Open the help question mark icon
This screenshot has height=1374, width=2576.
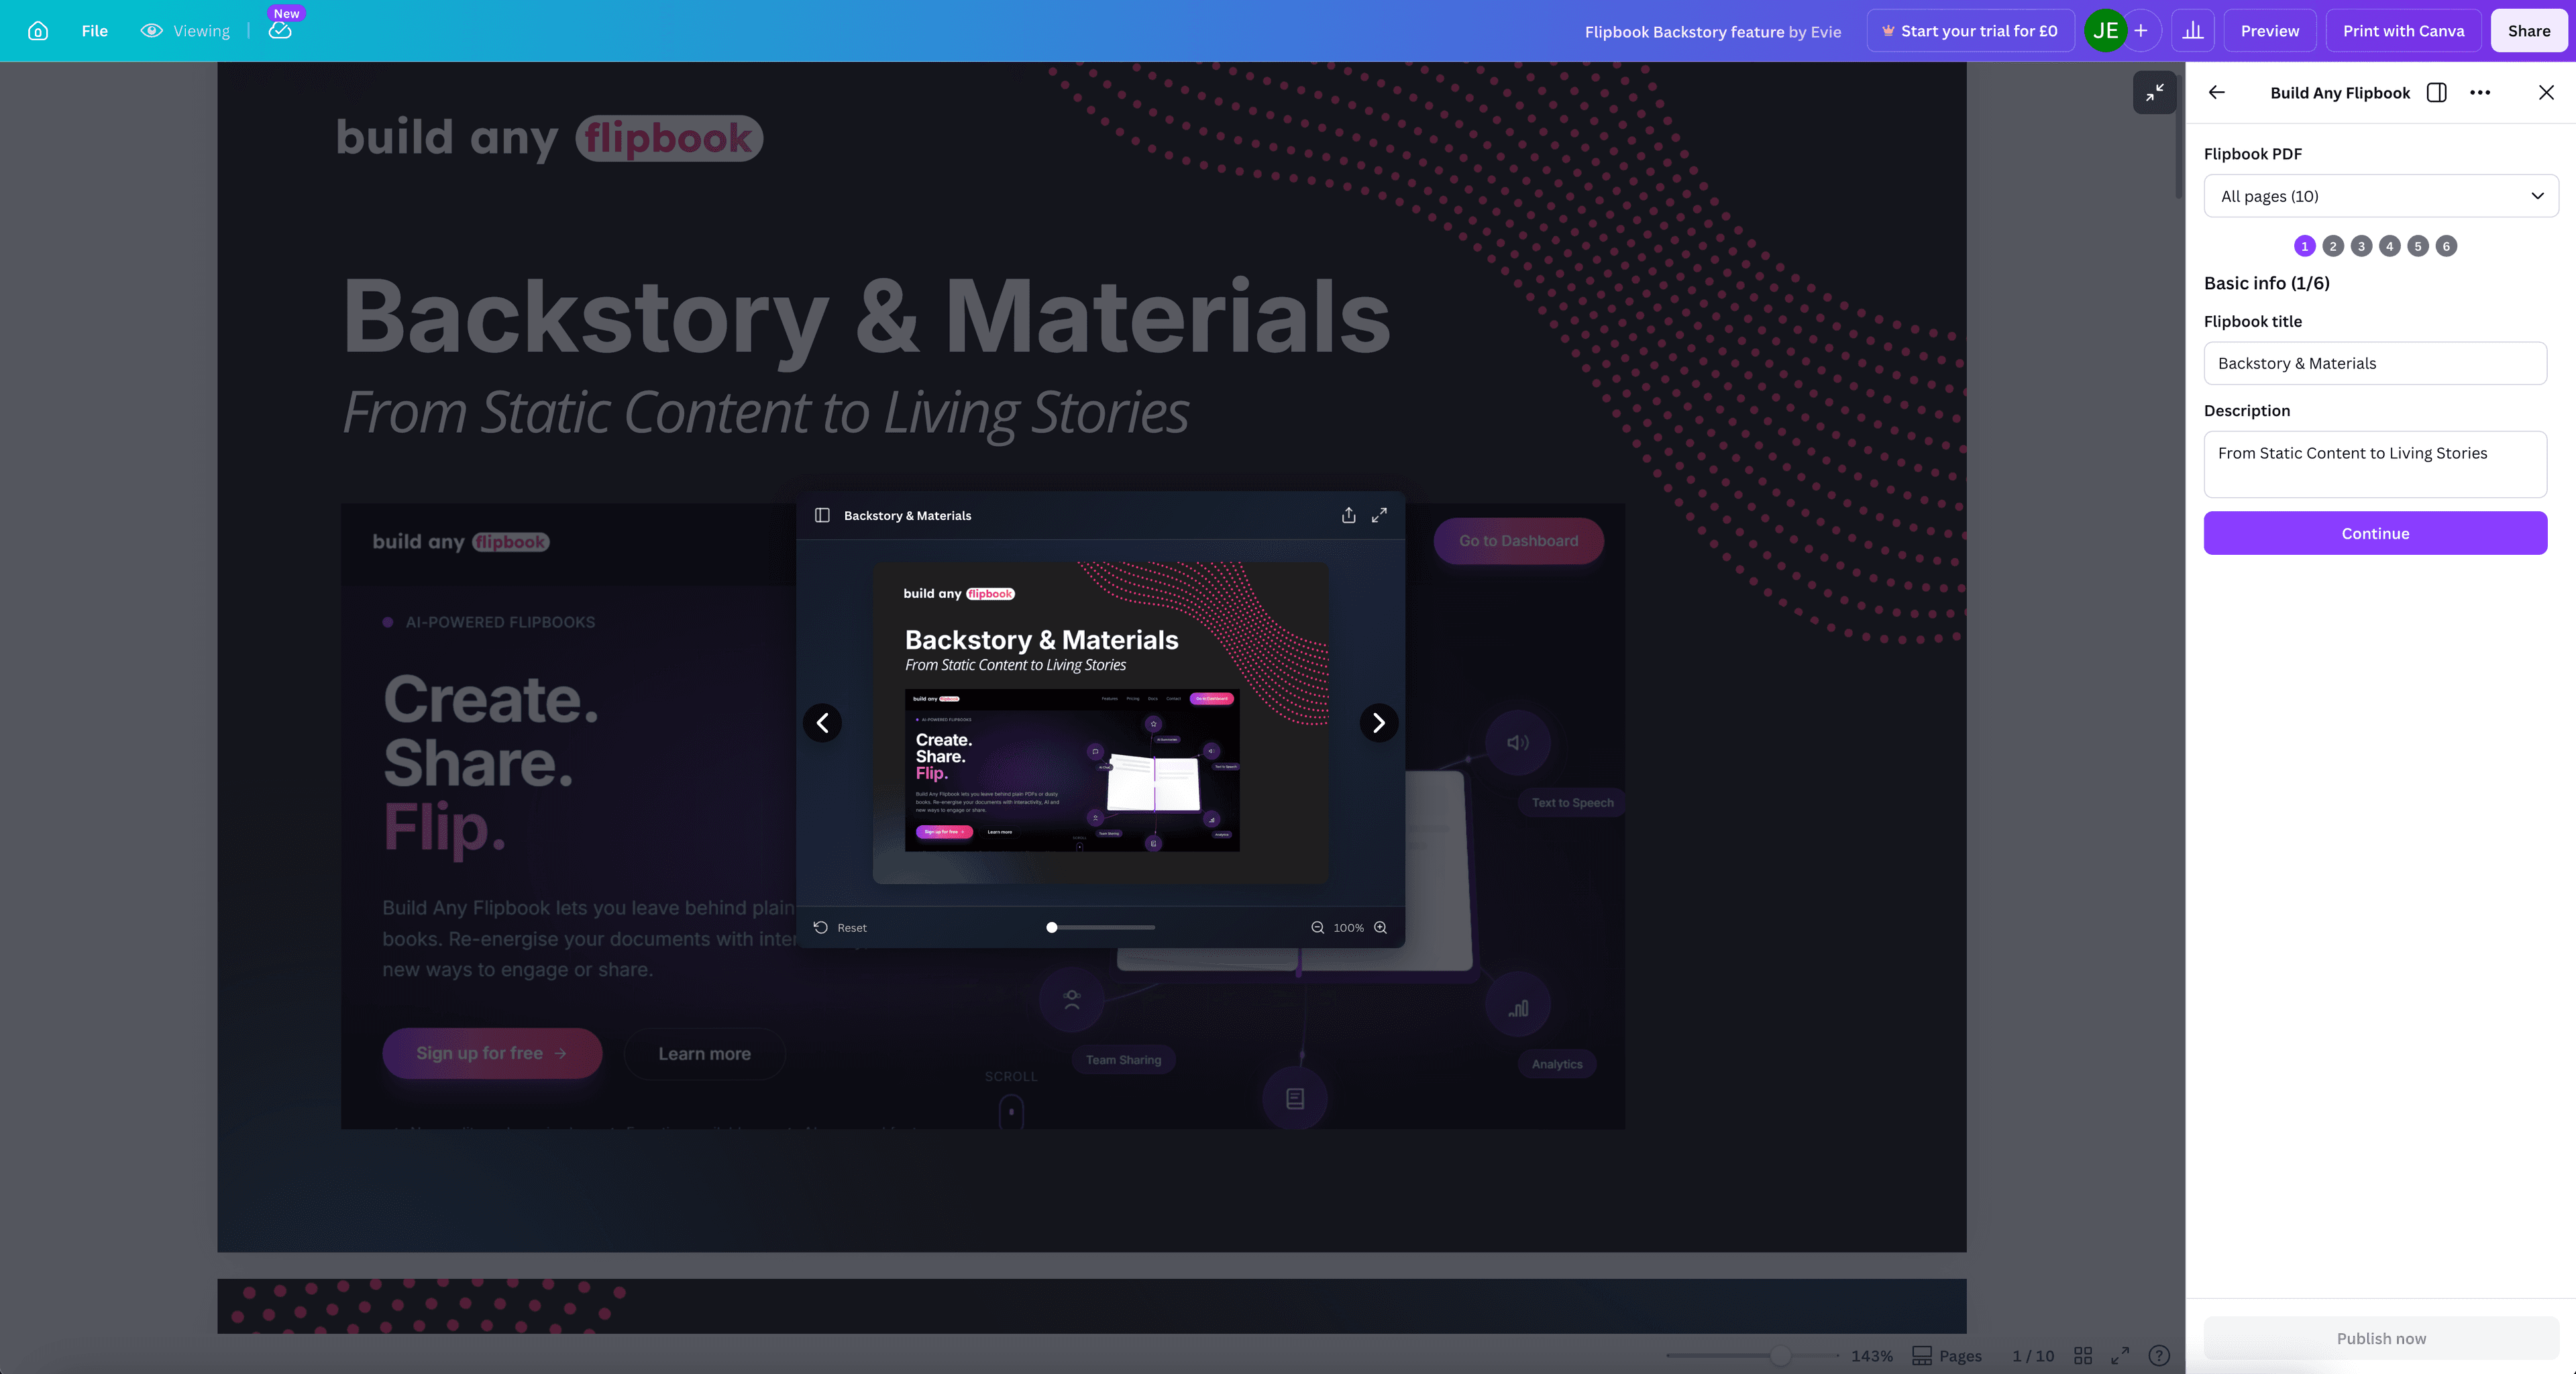2159,1355
